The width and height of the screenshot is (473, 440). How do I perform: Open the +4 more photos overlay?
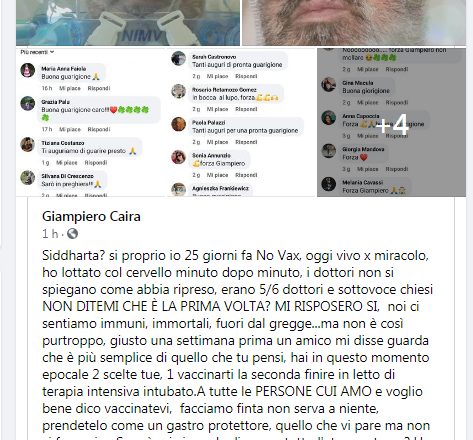tap(391, 122)
